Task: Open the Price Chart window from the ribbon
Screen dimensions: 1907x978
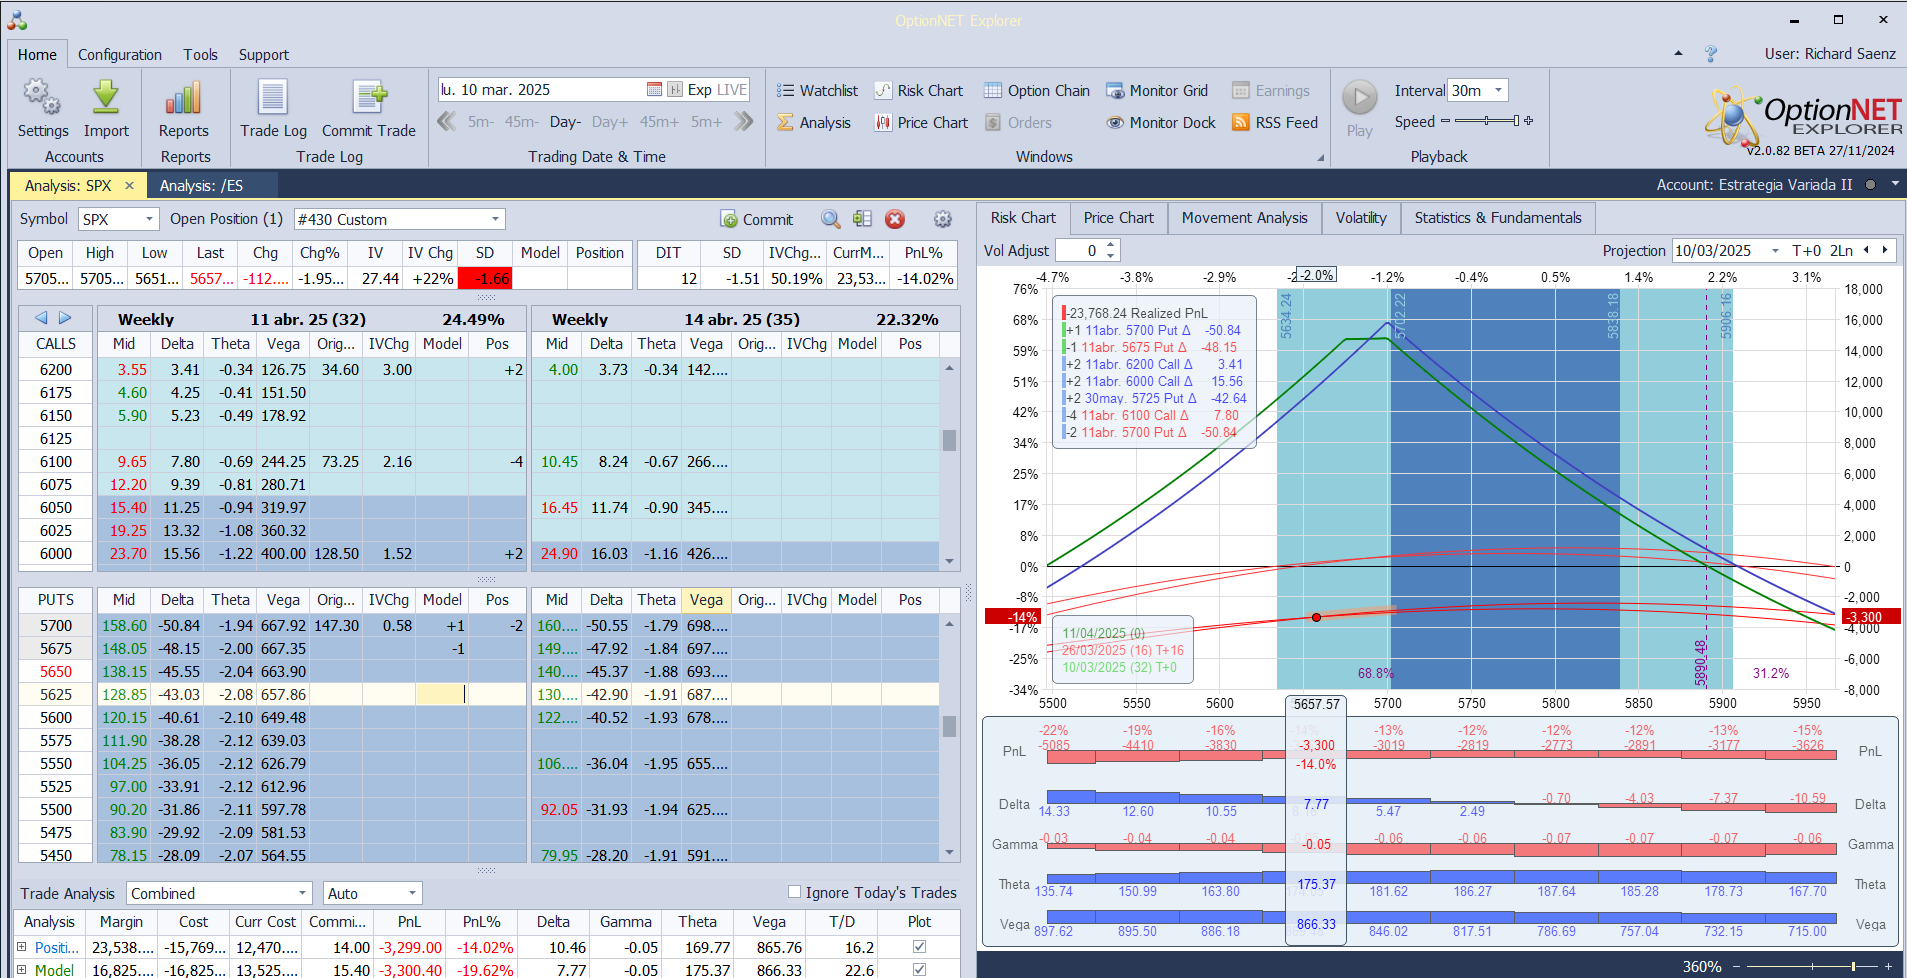Action: (x=921, y=123)
